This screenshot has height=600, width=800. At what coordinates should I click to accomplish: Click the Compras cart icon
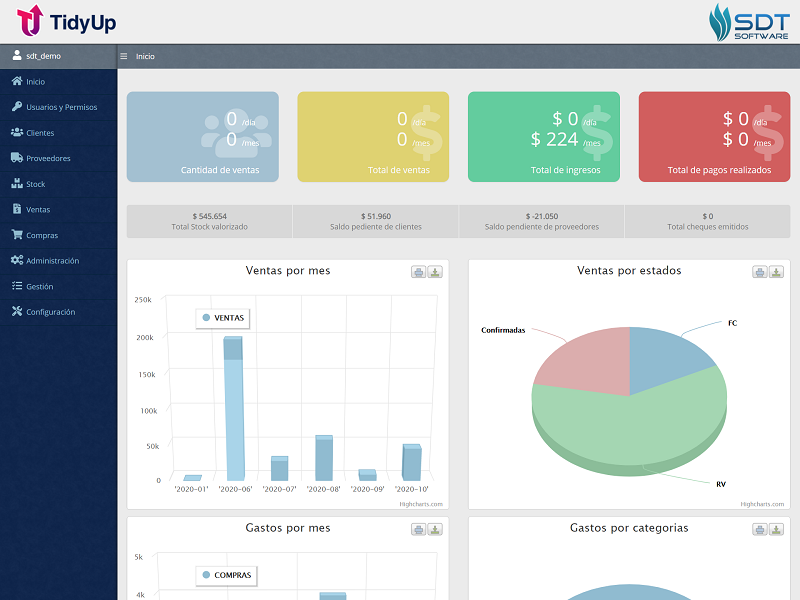coord(17,235)
